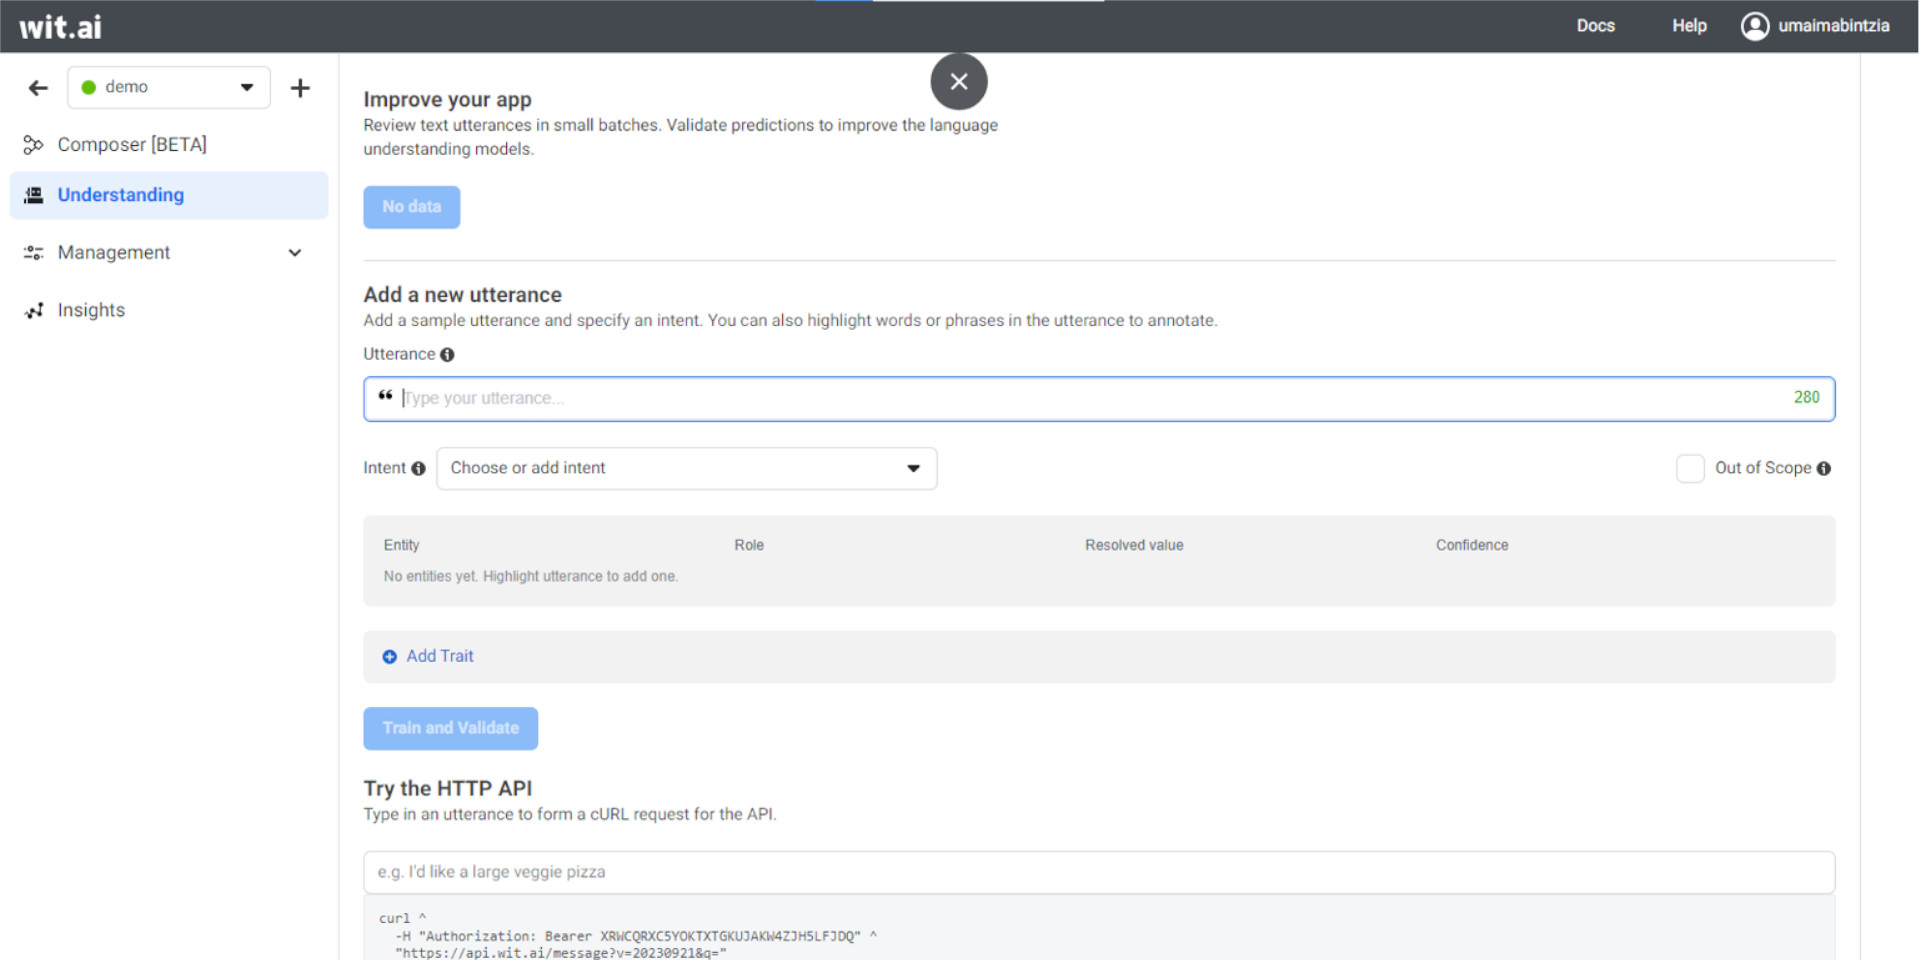Focus the HTTP API utterance input field
The width and height of the screenshot is (1920, 960).
[1098, 872]
